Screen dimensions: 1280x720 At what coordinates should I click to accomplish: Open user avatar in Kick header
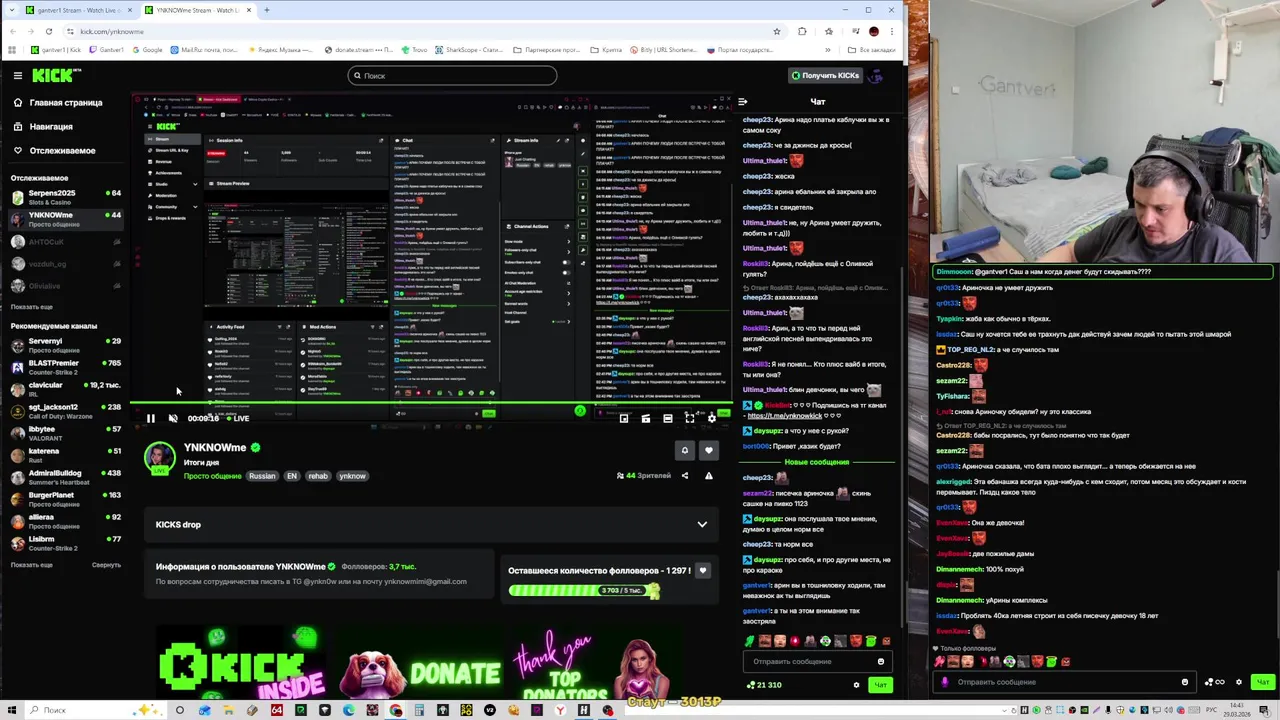876,75
